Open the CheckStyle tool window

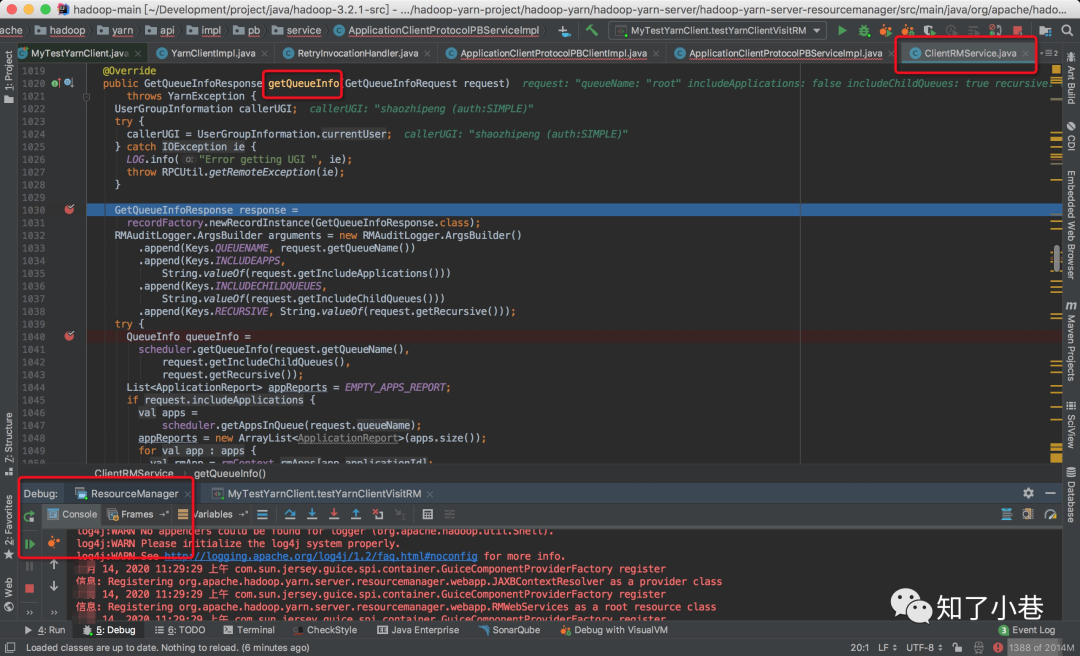(325, 630)
